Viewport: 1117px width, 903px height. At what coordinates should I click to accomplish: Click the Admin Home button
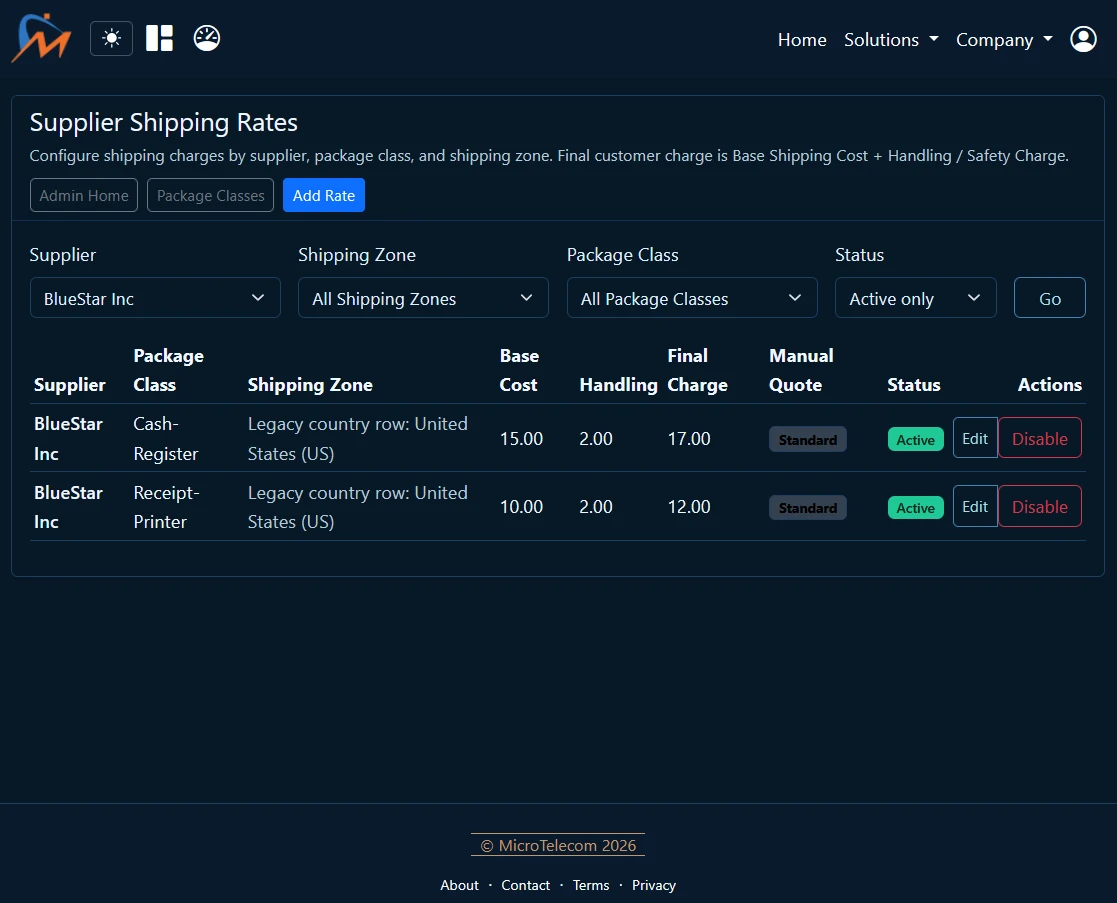coord(84,195)
